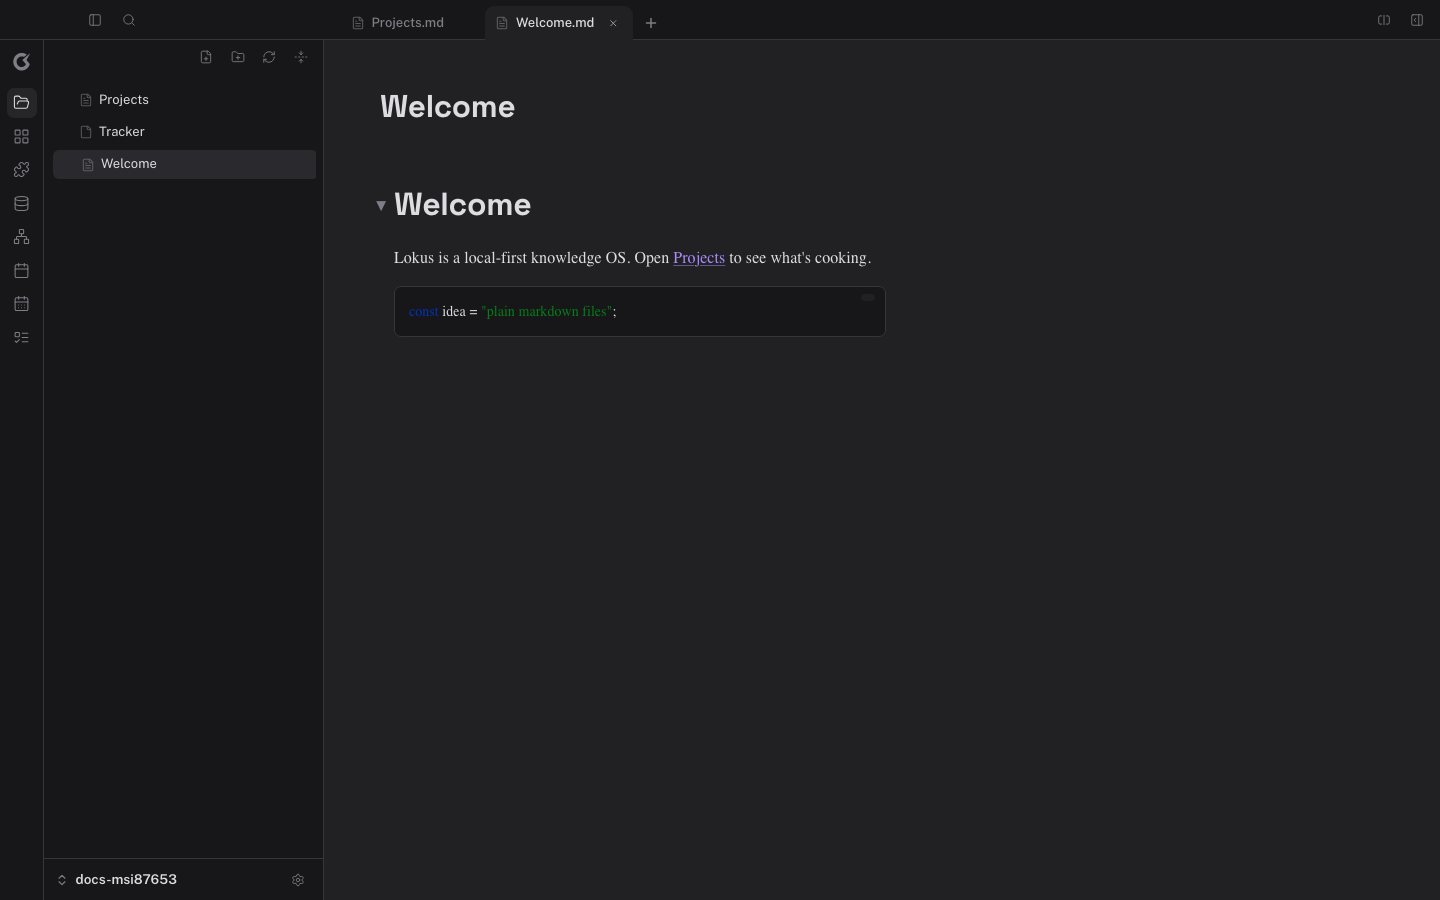Toggle split view icon in top bar
The height and width of the screenshot is (900, 1440).
(x=1384, y=20)
